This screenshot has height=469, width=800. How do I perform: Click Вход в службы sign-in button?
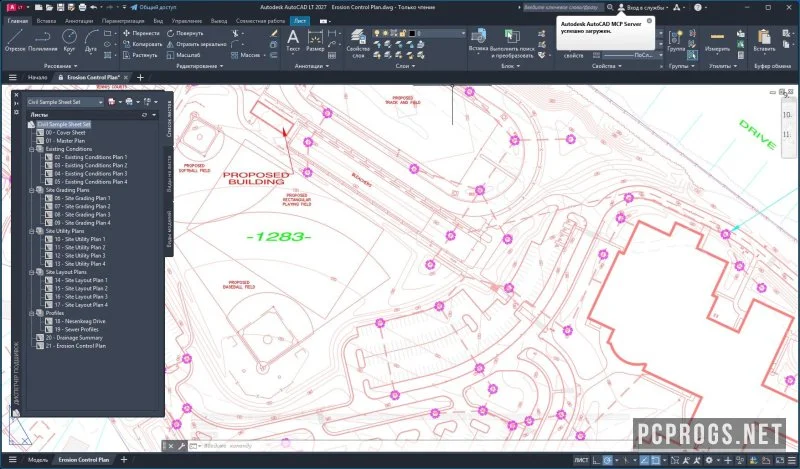pyautogui.click(x=642, y=8)
